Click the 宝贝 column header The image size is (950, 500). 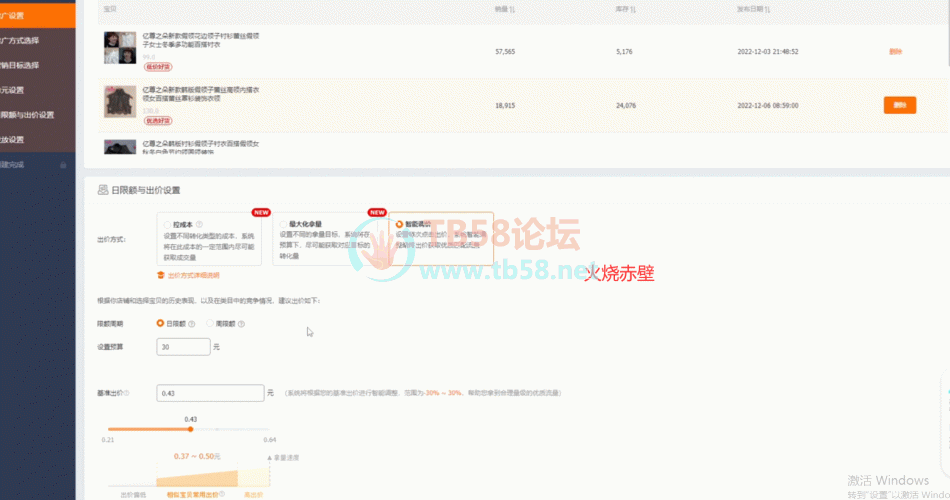pyautogui.click(x=110, y=9)
